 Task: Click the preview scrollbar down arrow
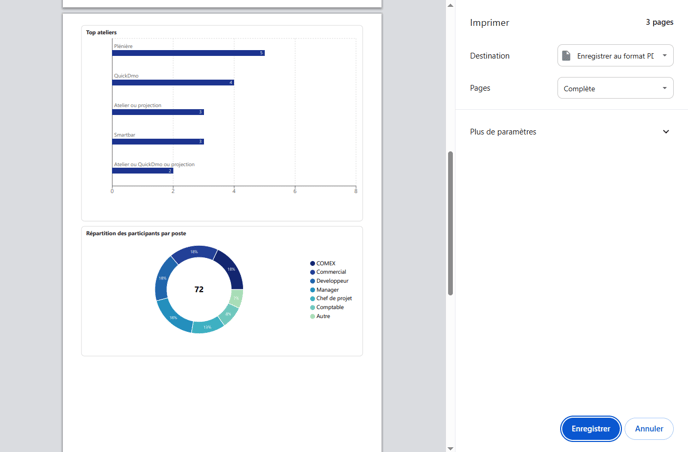point(450,447)
